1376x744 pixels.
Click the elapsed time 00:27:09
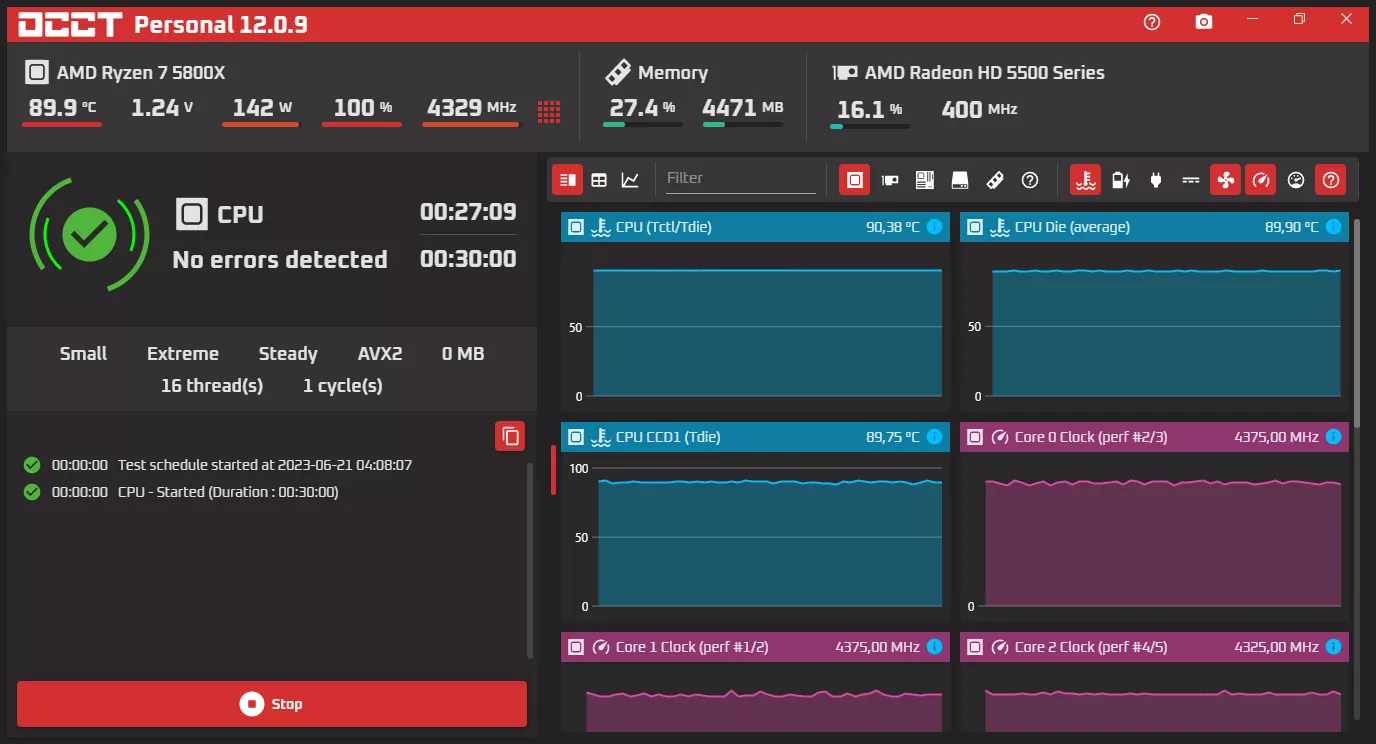coord(468,212)
